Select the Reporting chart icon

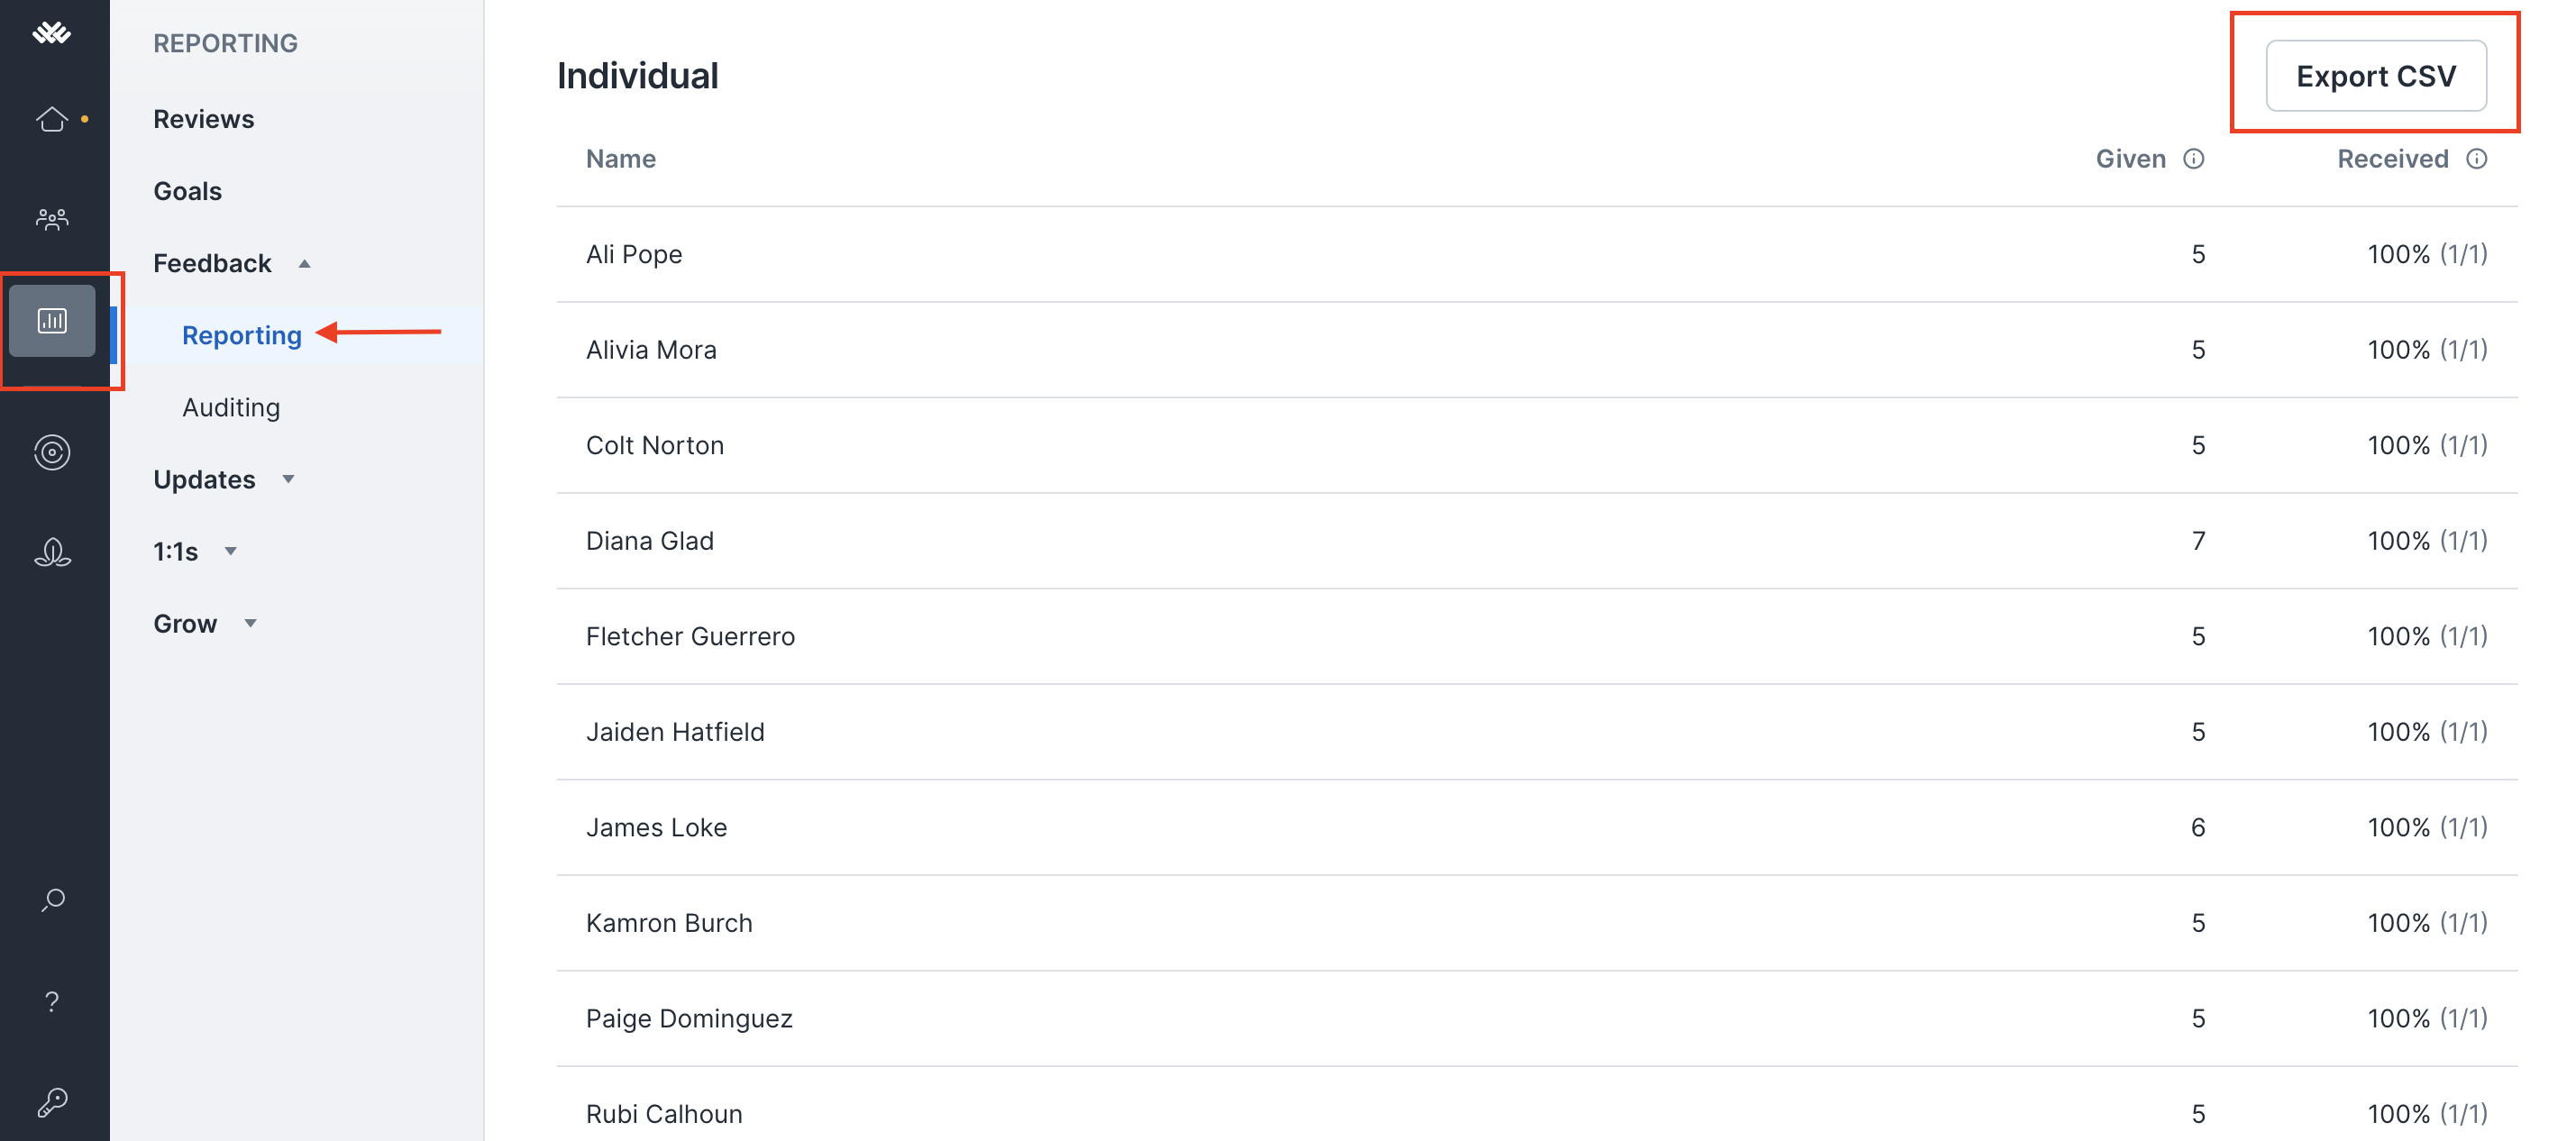point(52,321)
